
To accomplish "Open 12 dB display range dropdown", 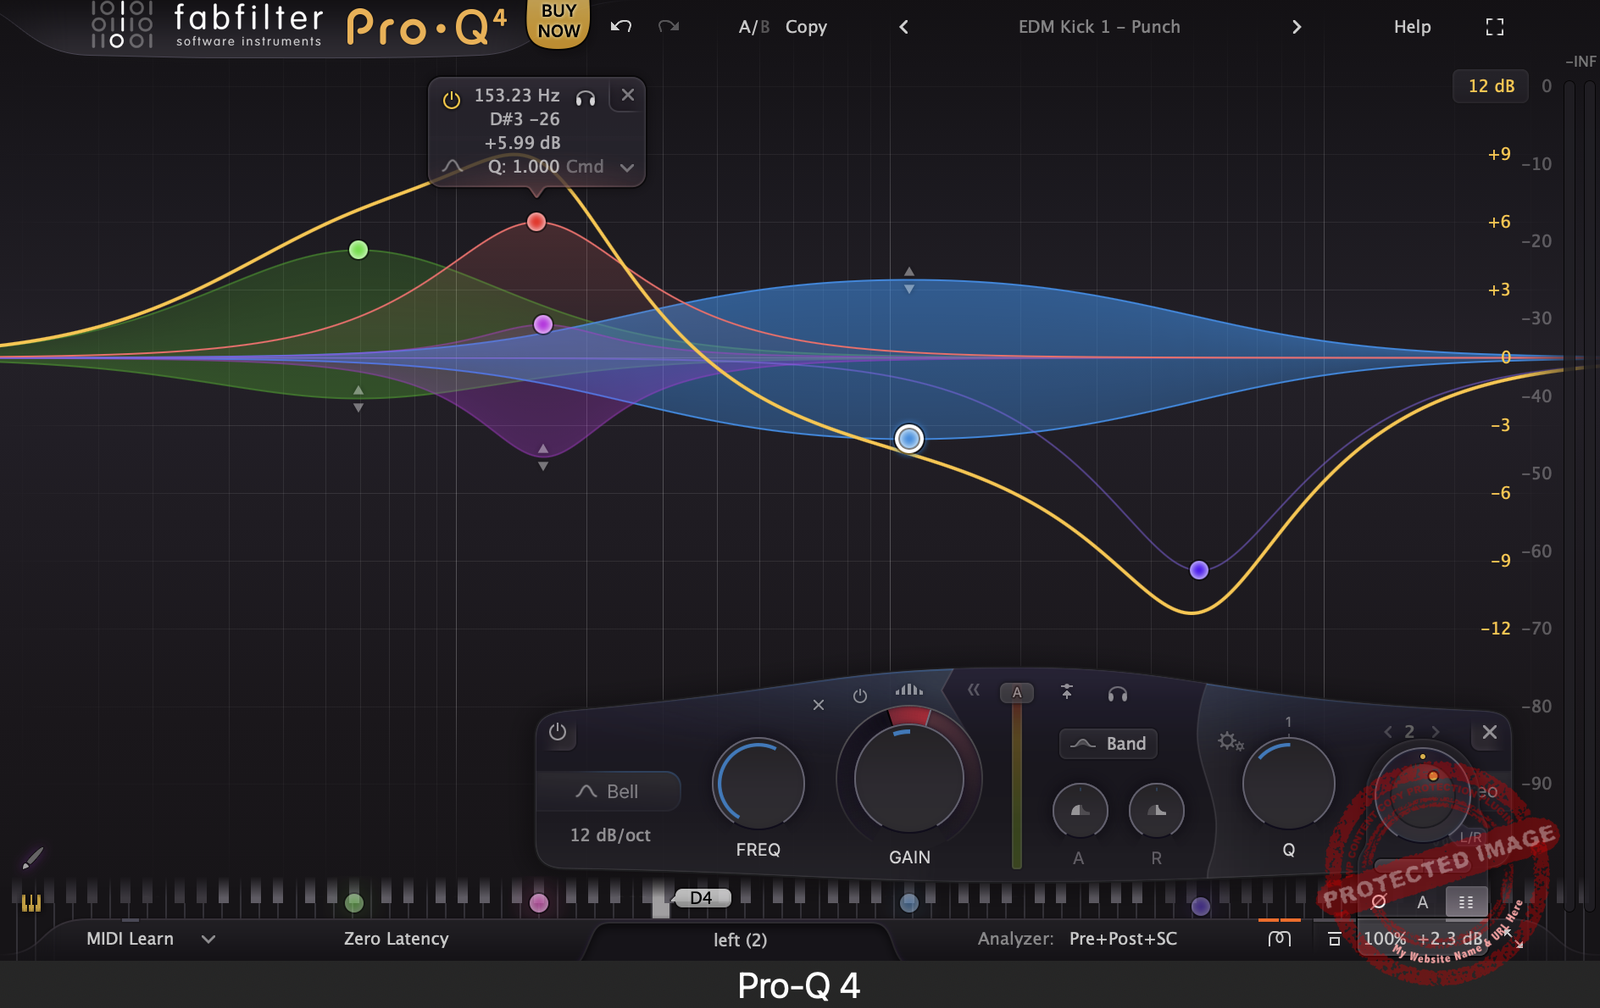I will point(1491,86).
